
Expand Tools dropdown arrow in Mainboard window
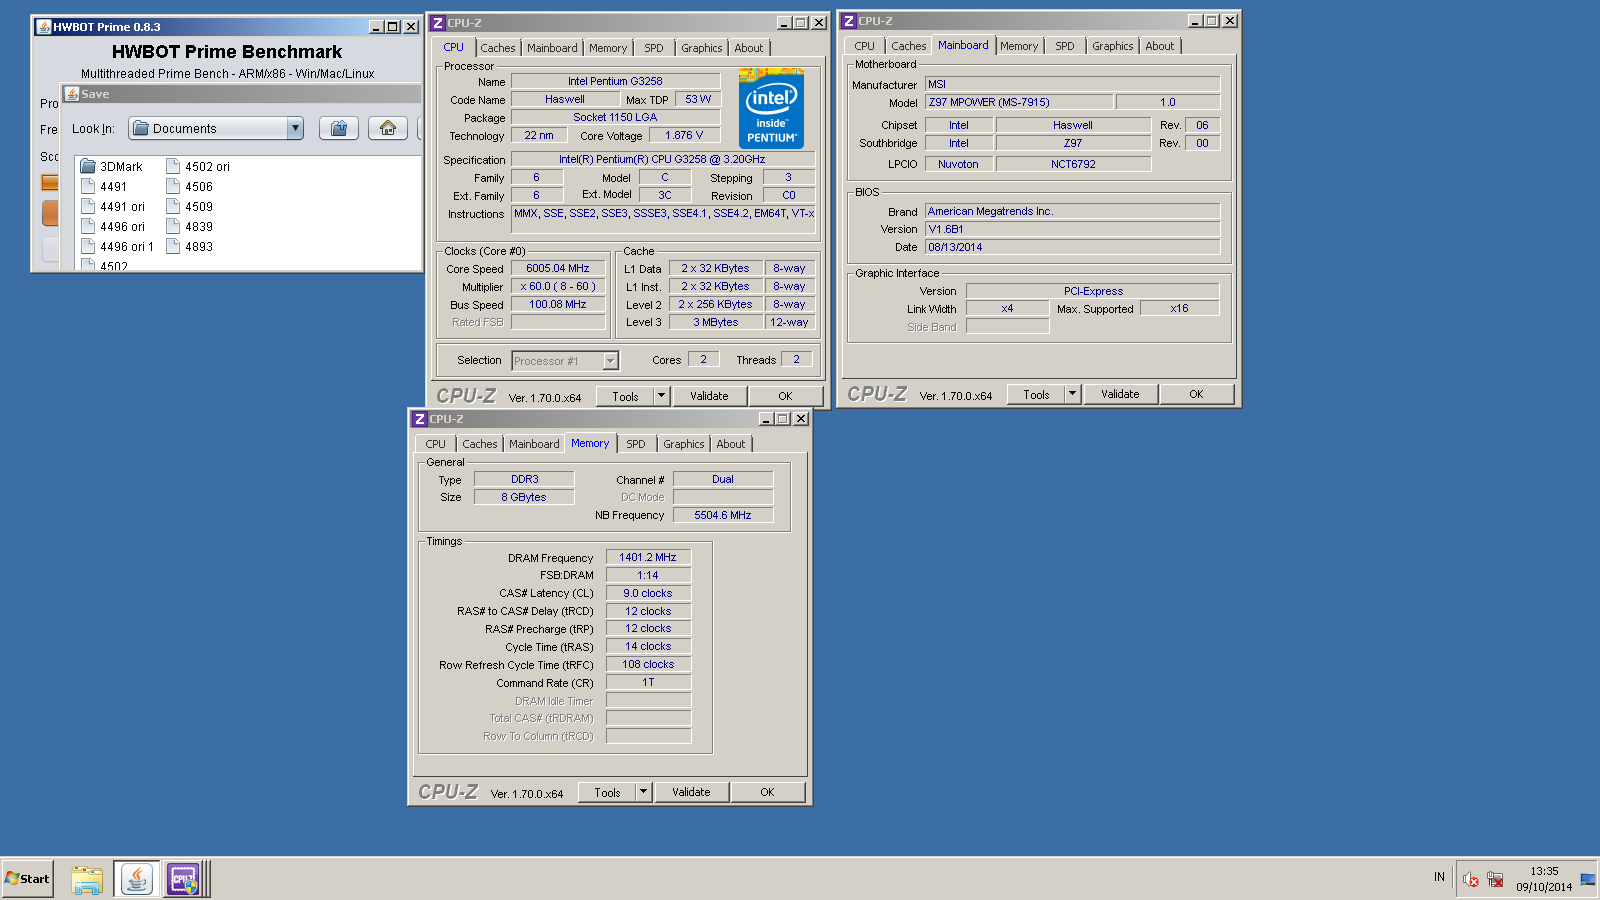[x=1072, y=395]
